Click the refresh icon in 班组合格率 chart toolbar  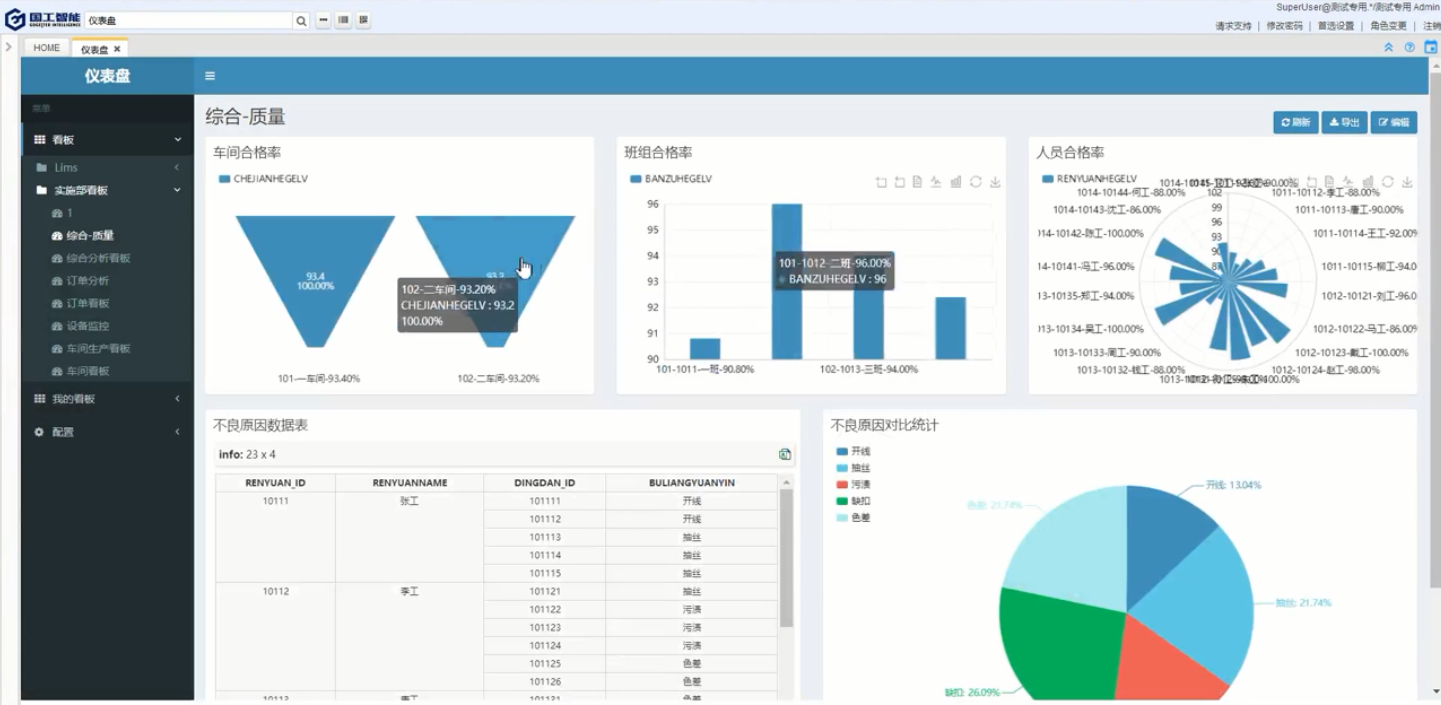click(x=975, y=182)
